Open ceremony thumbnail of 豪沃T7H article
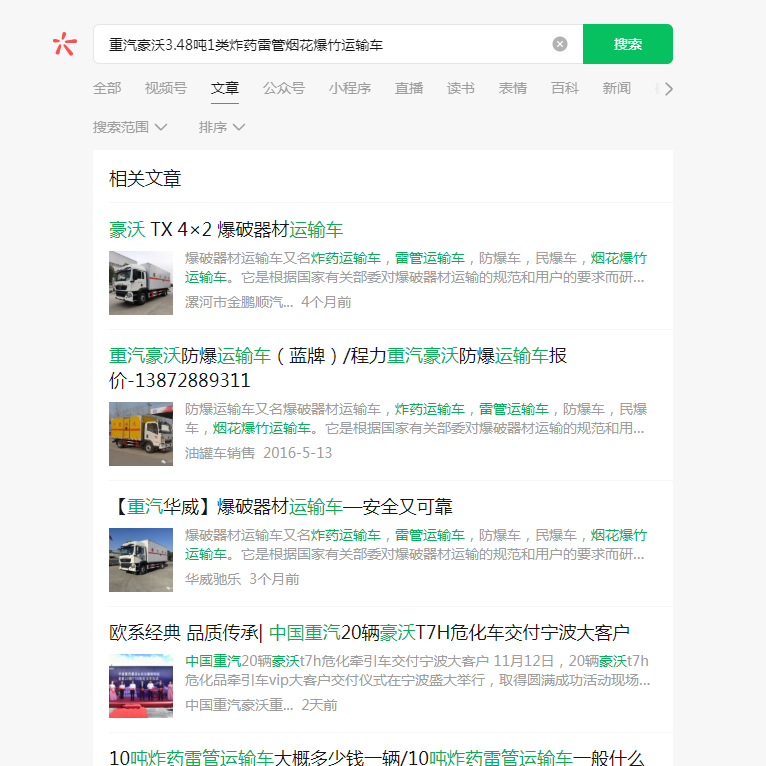Image resolution: width=766 pixels, height=766 pixels. click(x=141, y=686)
